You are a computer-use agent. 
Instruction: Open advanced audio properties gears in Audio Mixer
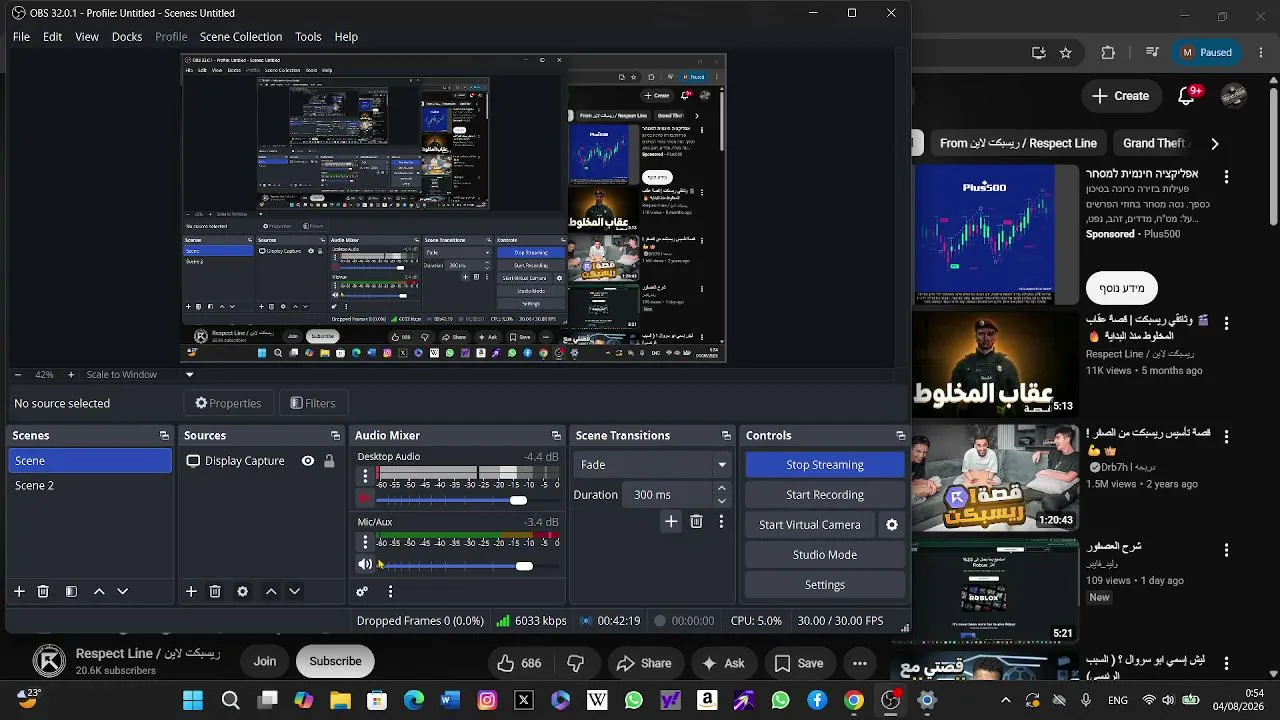tap(362, 592)
